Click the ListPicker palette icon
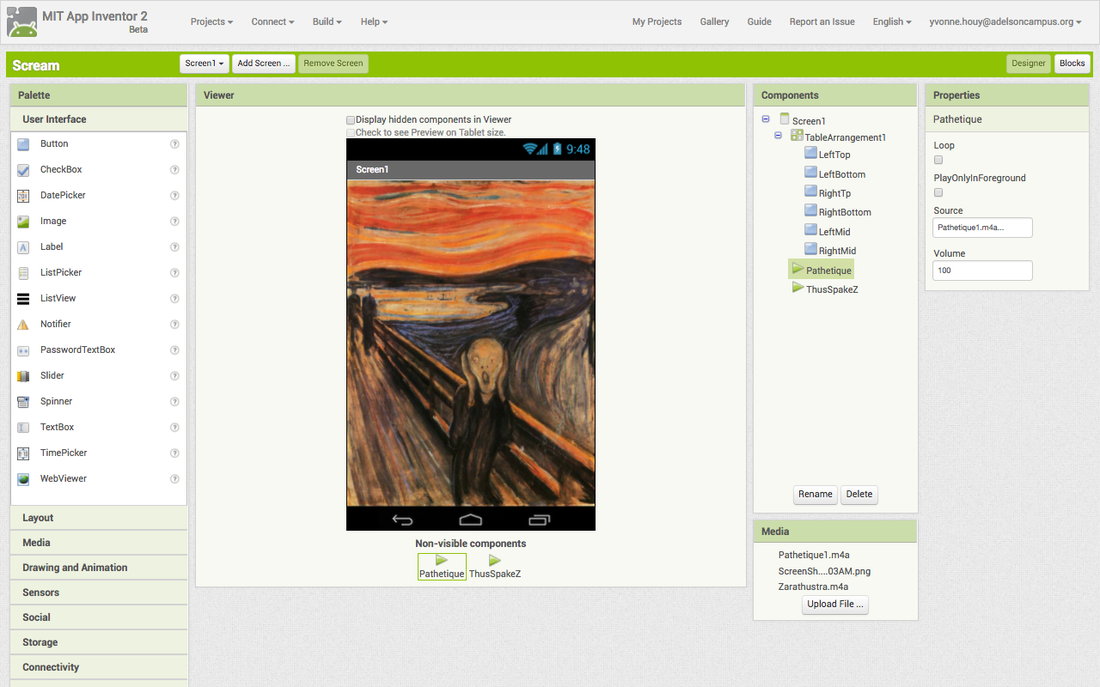Image resolution: width=1100 pixels, height=687 pixels. (x=23, y=273)
